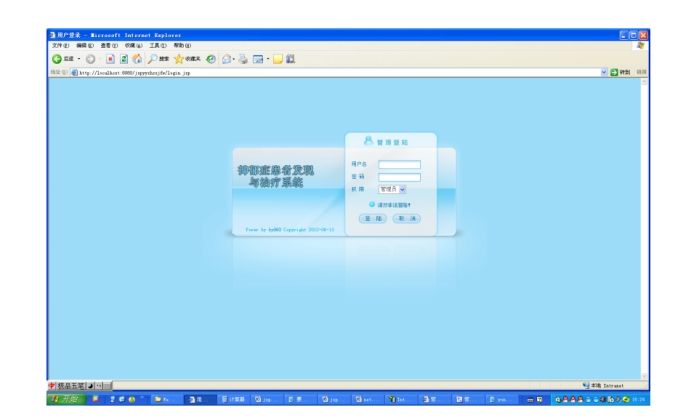Click the 链接 links label right of Go
The image size is (692, 418).
(641, 72)
